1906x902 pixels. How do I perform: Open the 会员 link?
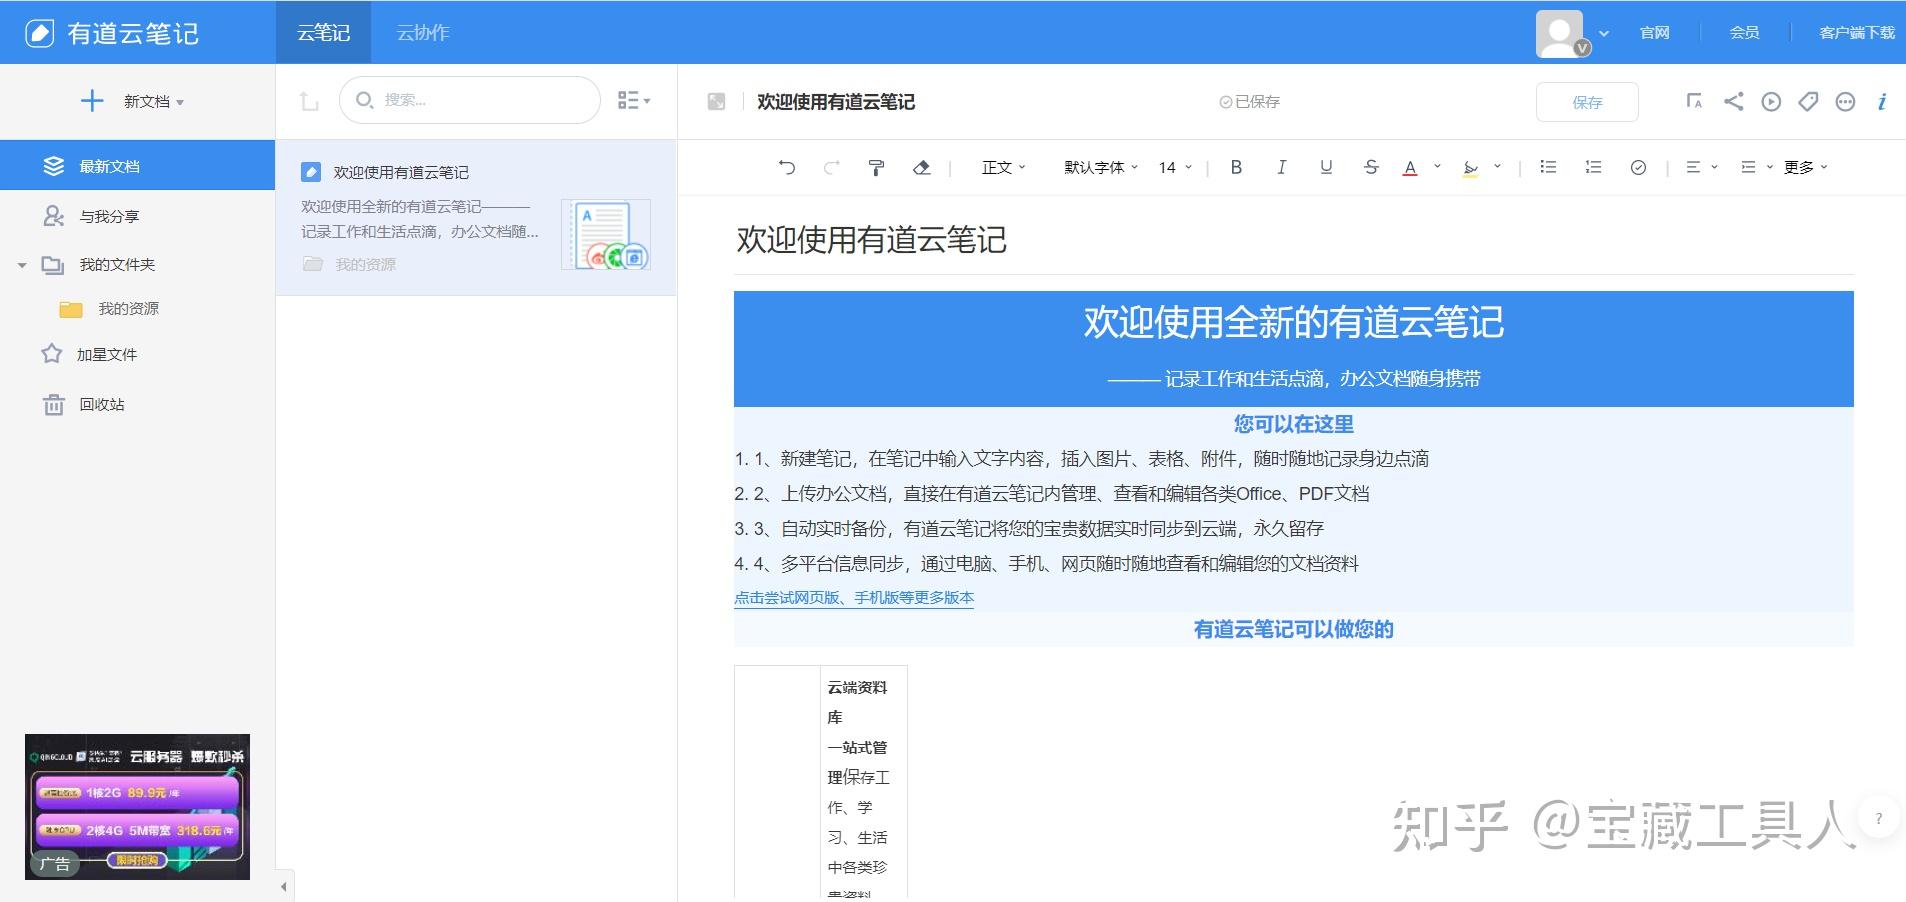pyautogui.click(x=1745, y=32)
